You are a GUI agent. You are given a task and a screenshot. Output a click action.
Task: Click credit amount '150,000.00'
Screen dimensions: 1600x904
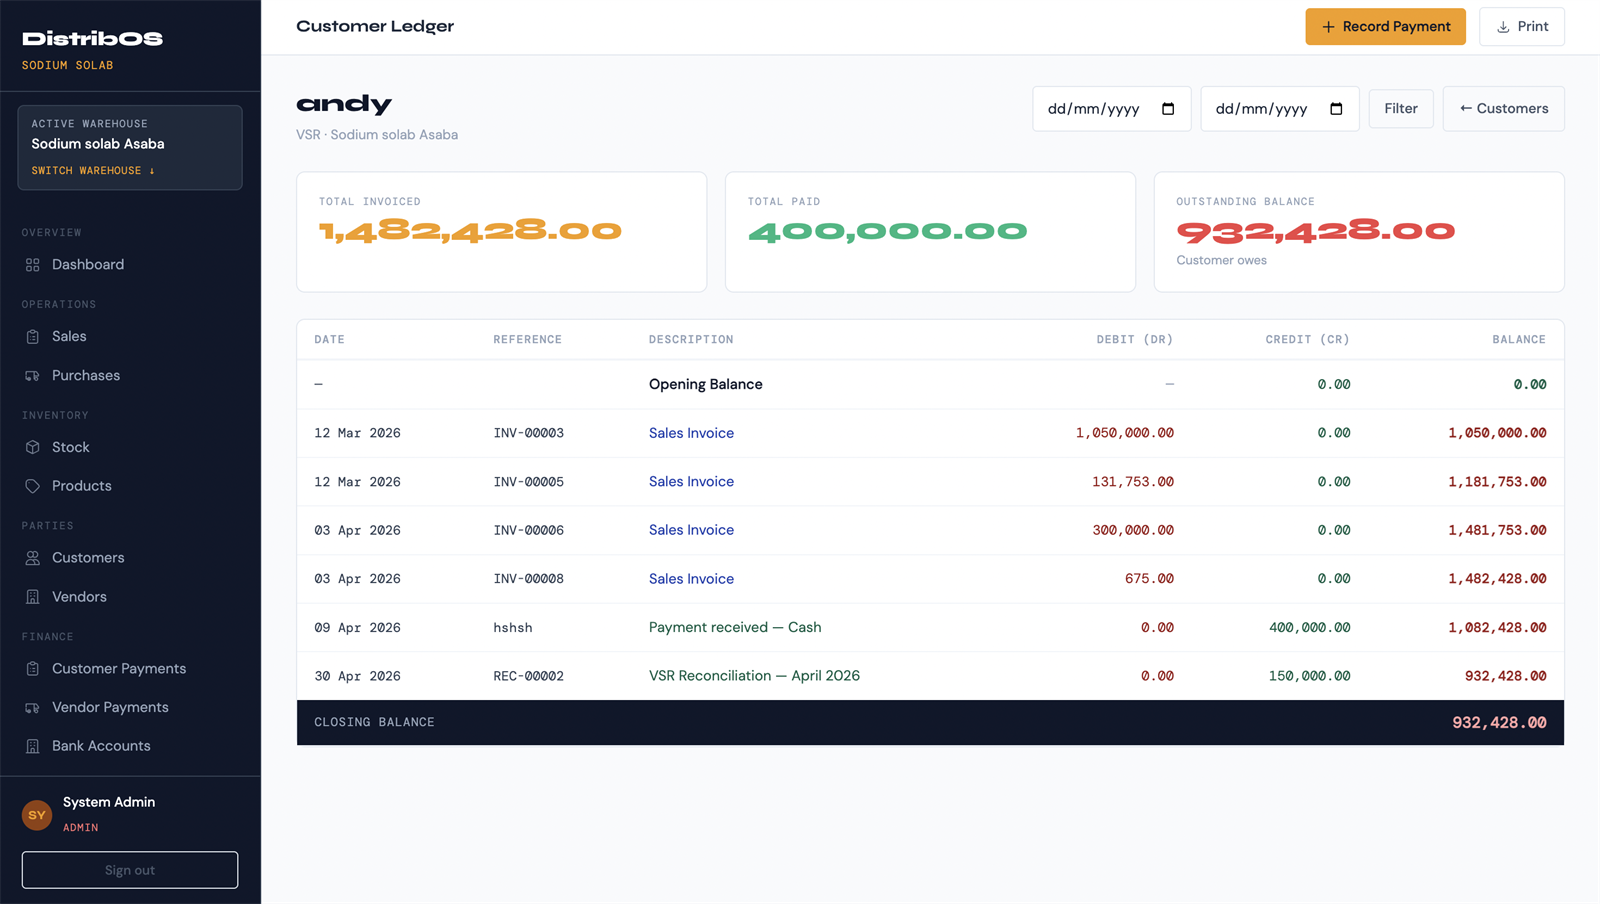click(1310, 676)
